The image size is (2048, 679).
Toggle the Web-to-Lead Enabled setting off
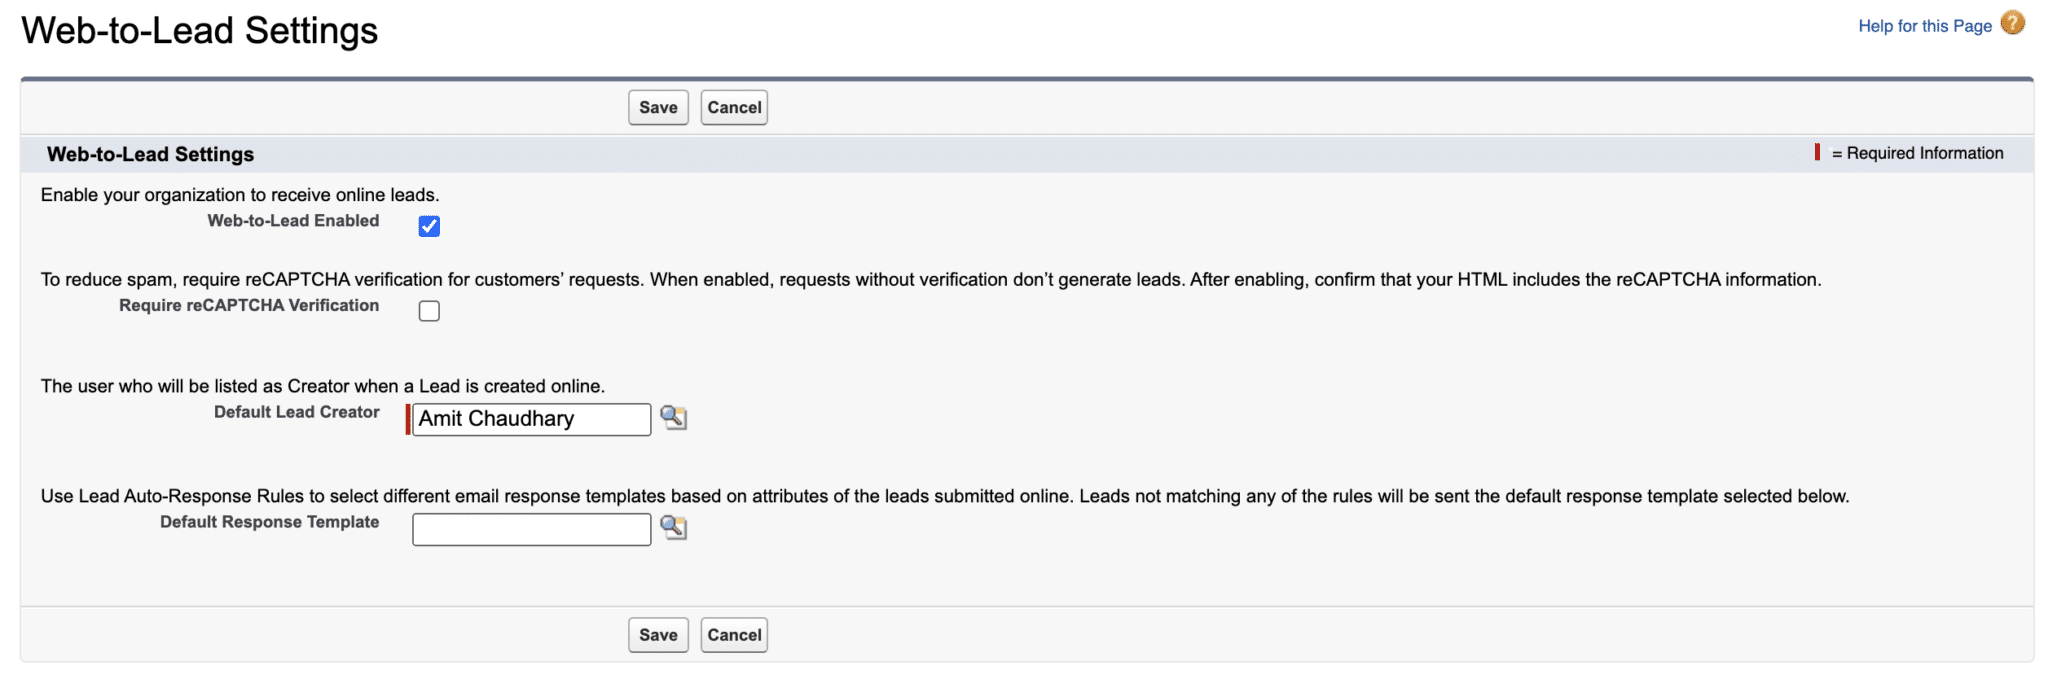429,226
